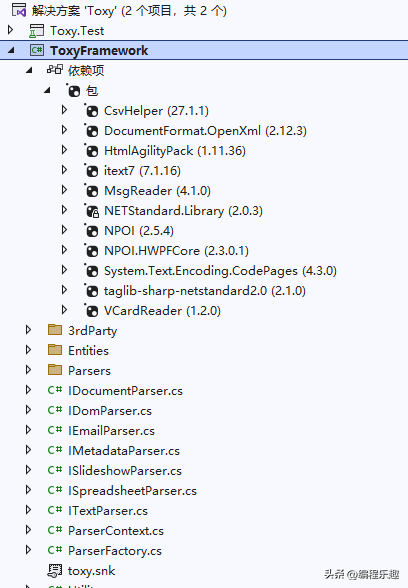The width and height of the screenshot is (408, 588).
Task: Click the Toxy.Test project icon
Action: [36, 31]
